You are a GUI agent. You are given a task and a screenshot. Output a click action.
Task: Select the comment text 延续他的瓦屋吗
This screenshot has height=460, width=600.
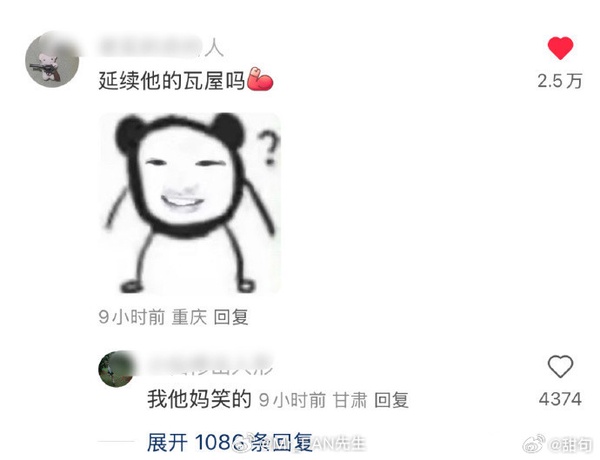pyautogui.click(x=172, y=81)
